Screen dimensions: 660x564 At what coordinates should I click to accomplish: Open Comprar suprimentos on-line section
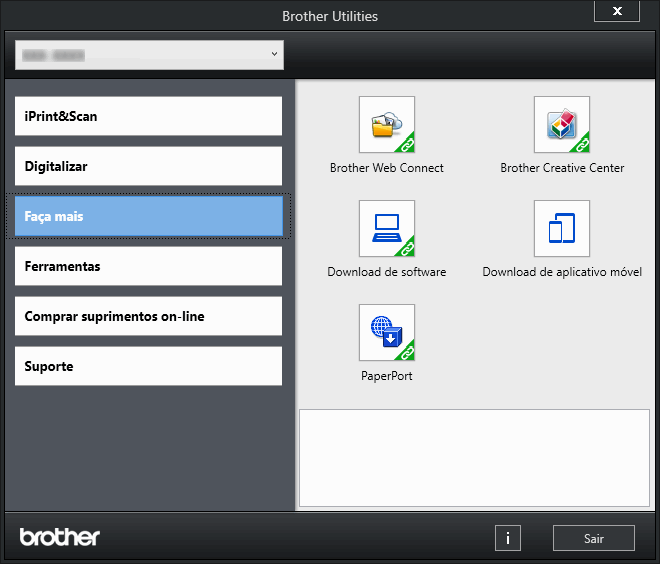click(149, 316)
